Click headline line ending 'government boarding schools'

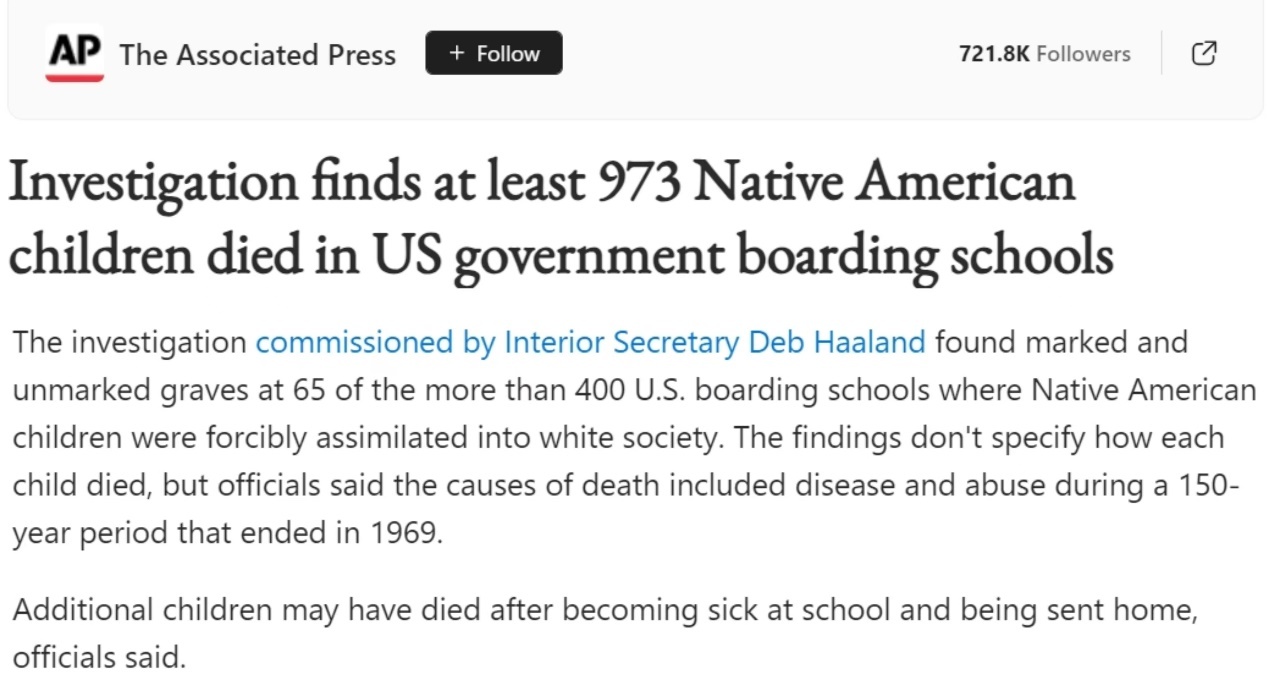(x=560, y=256)
